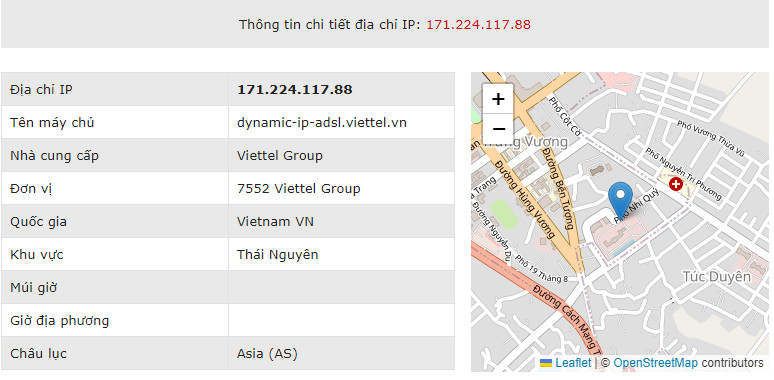
Task: Click the blue location pin marker
Action: 620,200
